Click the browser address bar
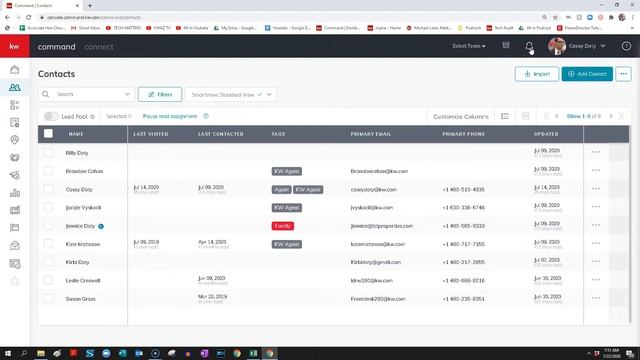Screen dimensions: 640x360 pyautogui.click(x=286, y=17)
